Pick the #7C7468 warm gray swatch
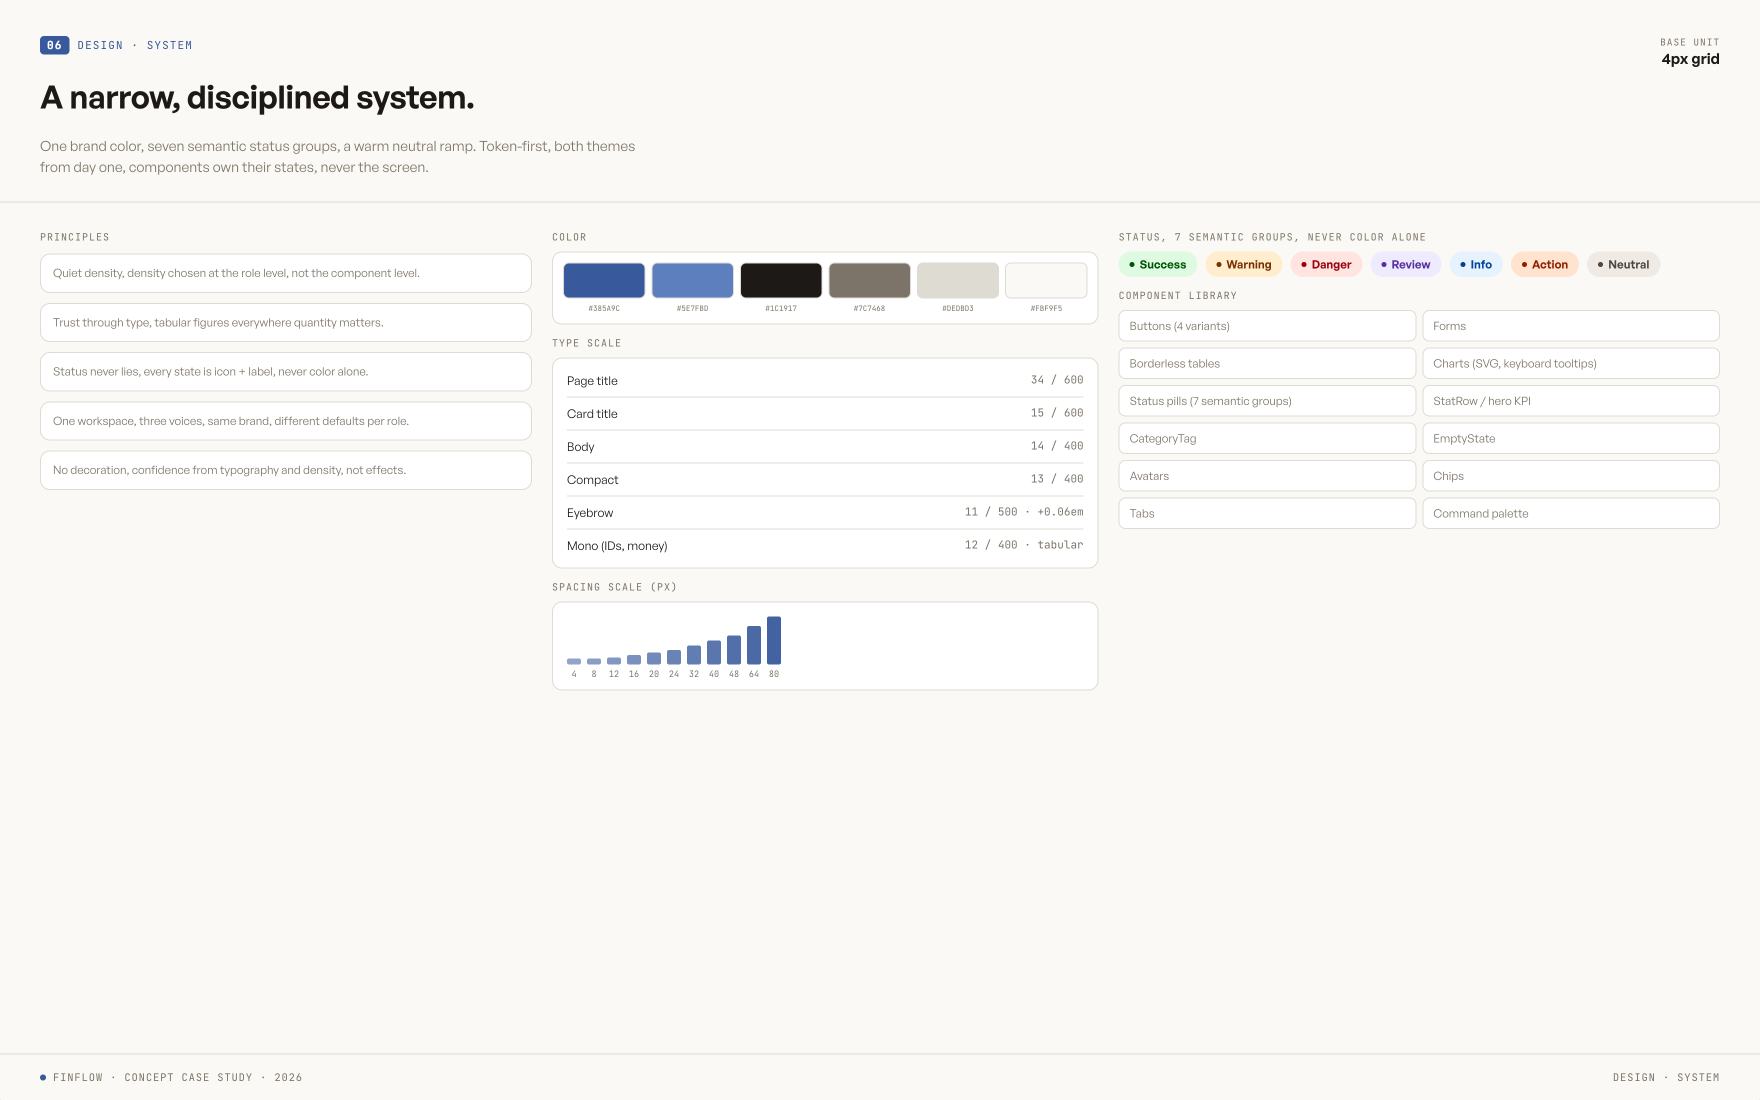 coord(869,280)
